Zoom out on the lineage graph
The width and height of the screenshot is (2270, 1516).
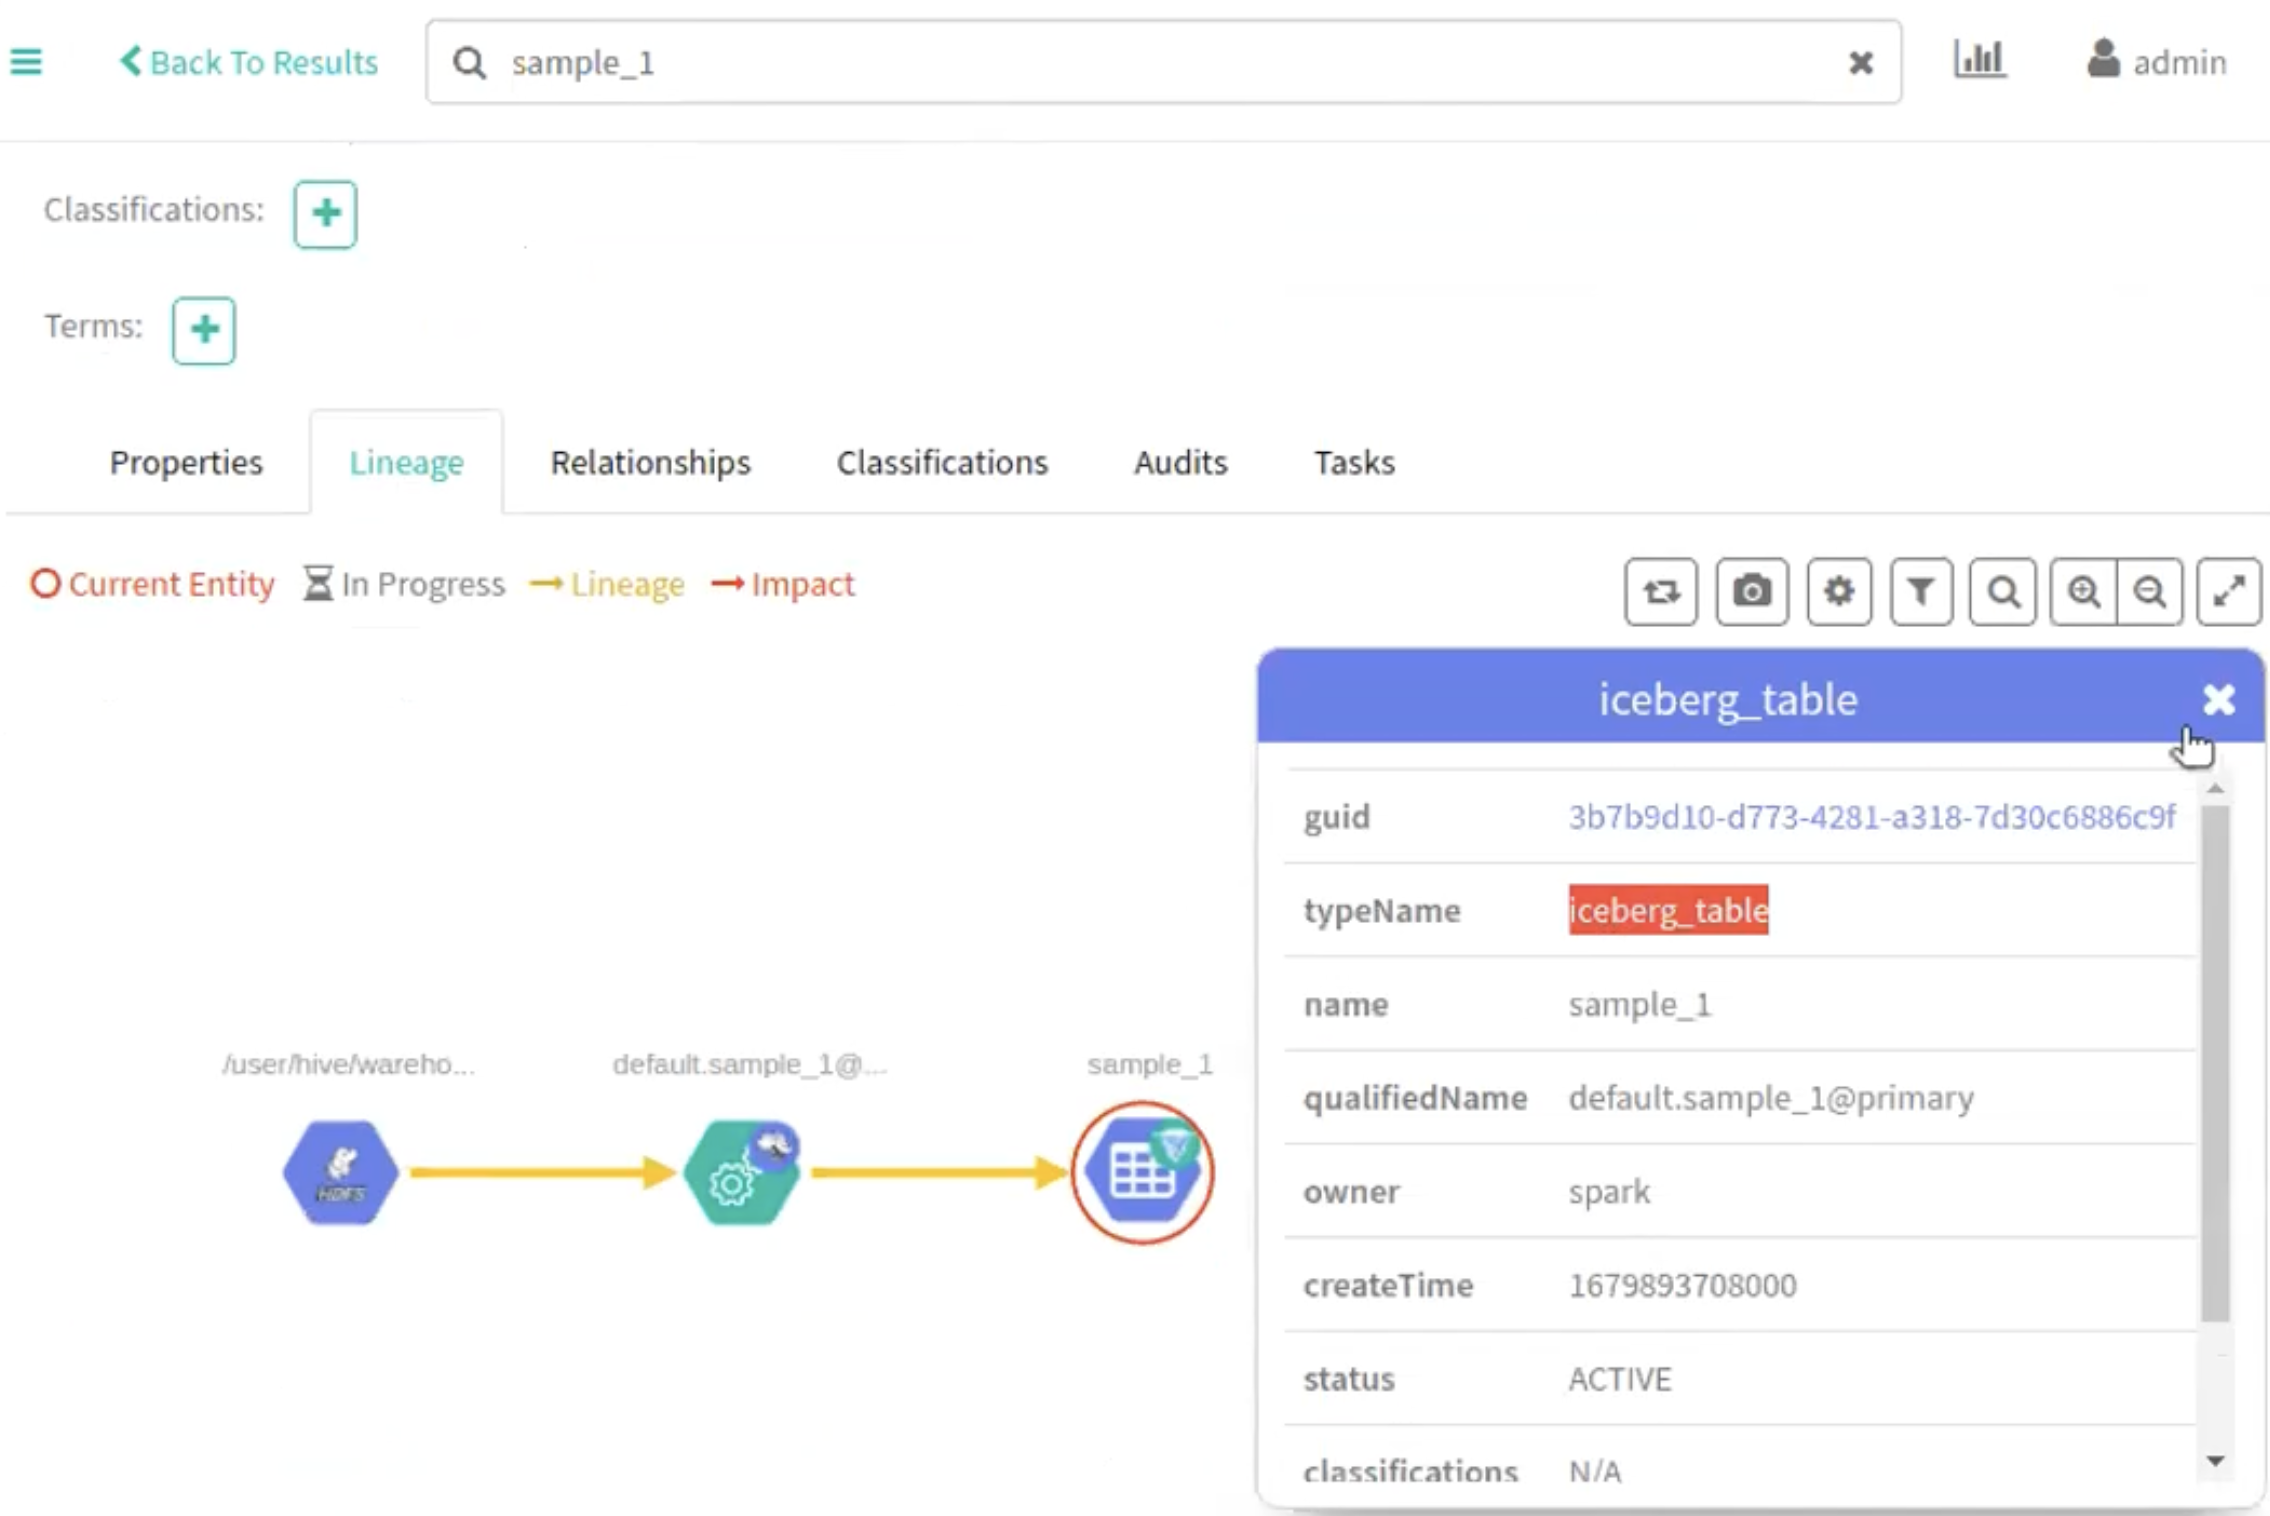[x=2149, y=592]
